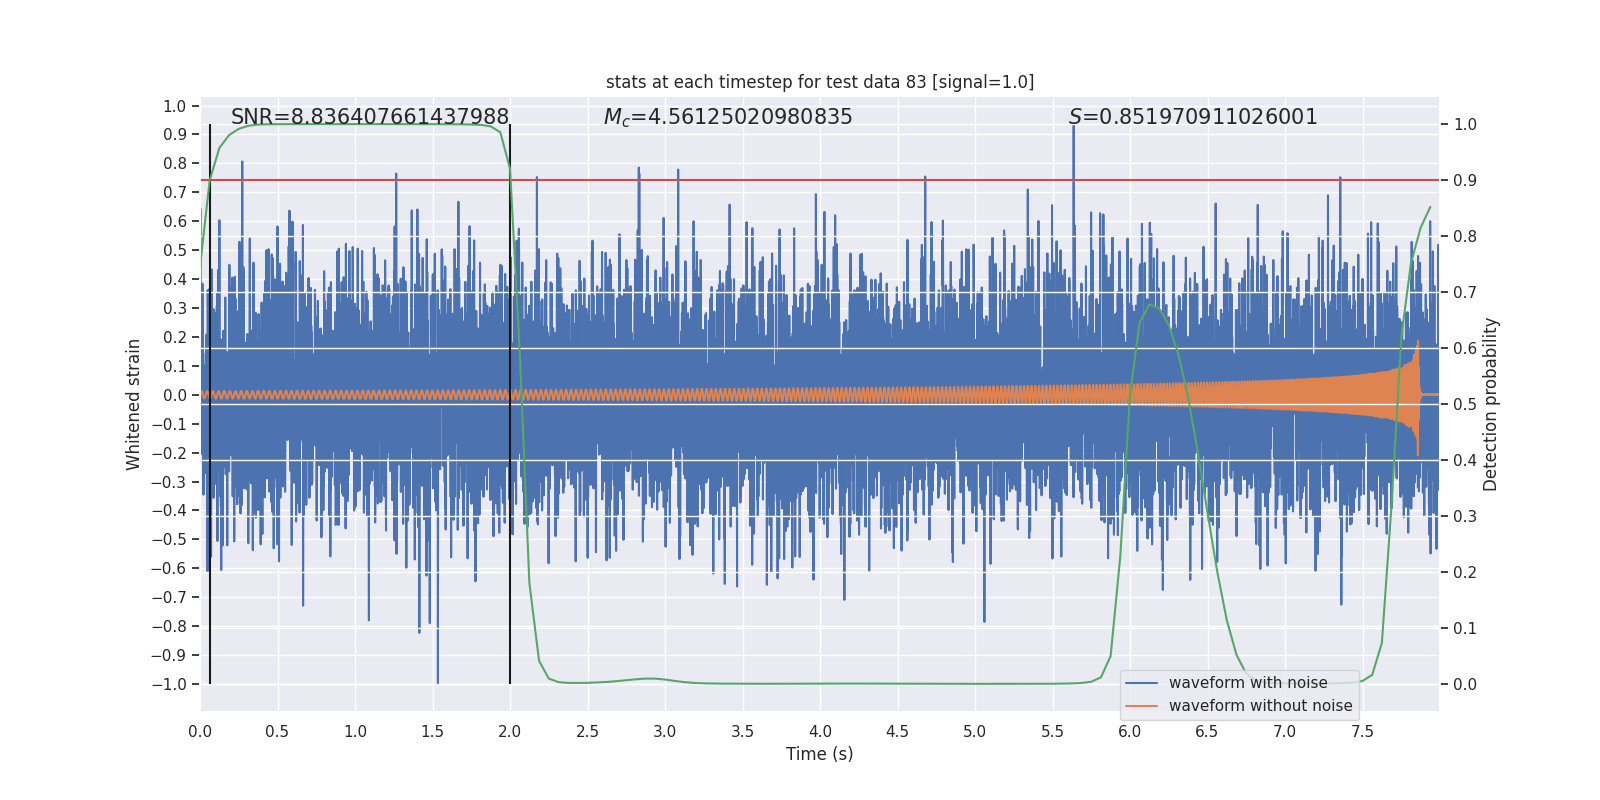Image resolution: width=1600 pixels, height=800 pixels.
Task: Click the 'waveform with noise' legend text
Action: pyautogui.click(x=1248, y=683)
